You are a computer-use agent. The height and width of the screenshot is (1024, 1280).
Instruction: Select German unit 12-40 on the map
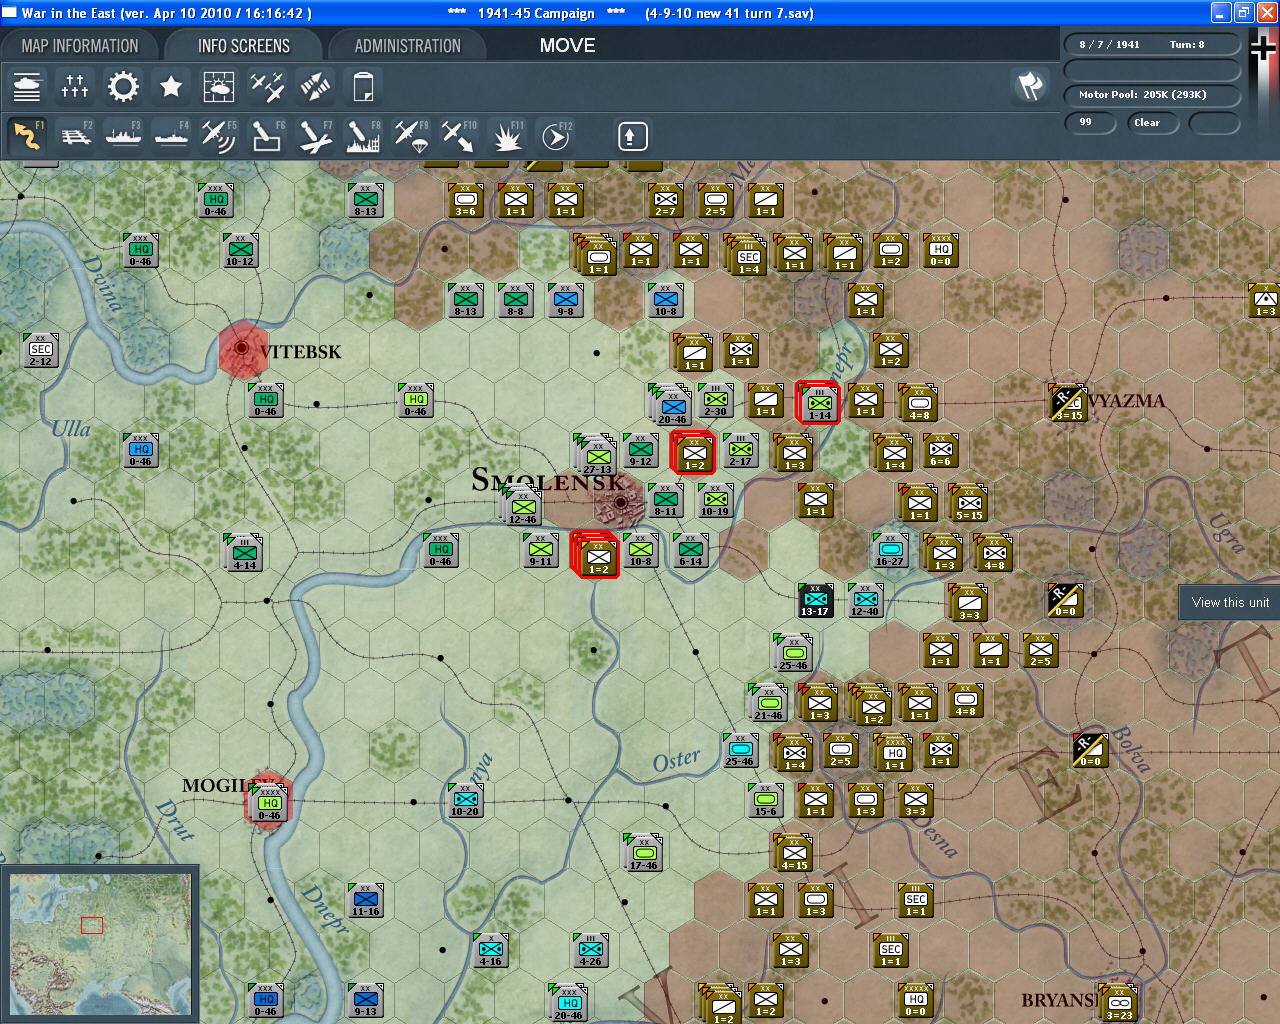click(865, 600)
